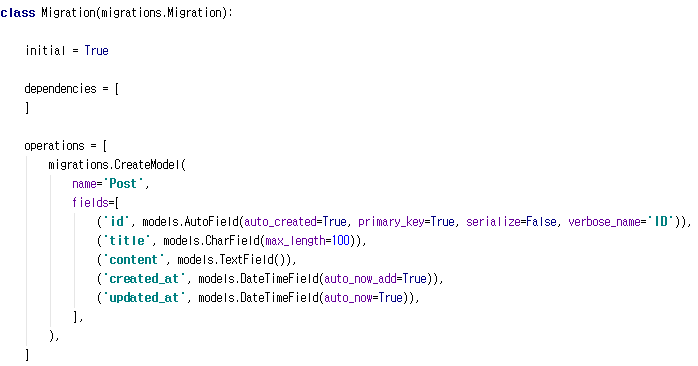Image resolution: width=698 pixels, height=366 pixels.
Task: Click the 'True' value after initial
Action: click(97, 50)
